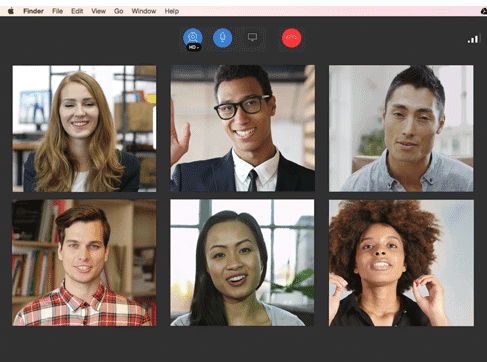
Task: Open the File menu
Action: pyautogui.click(x=57, y=11)
